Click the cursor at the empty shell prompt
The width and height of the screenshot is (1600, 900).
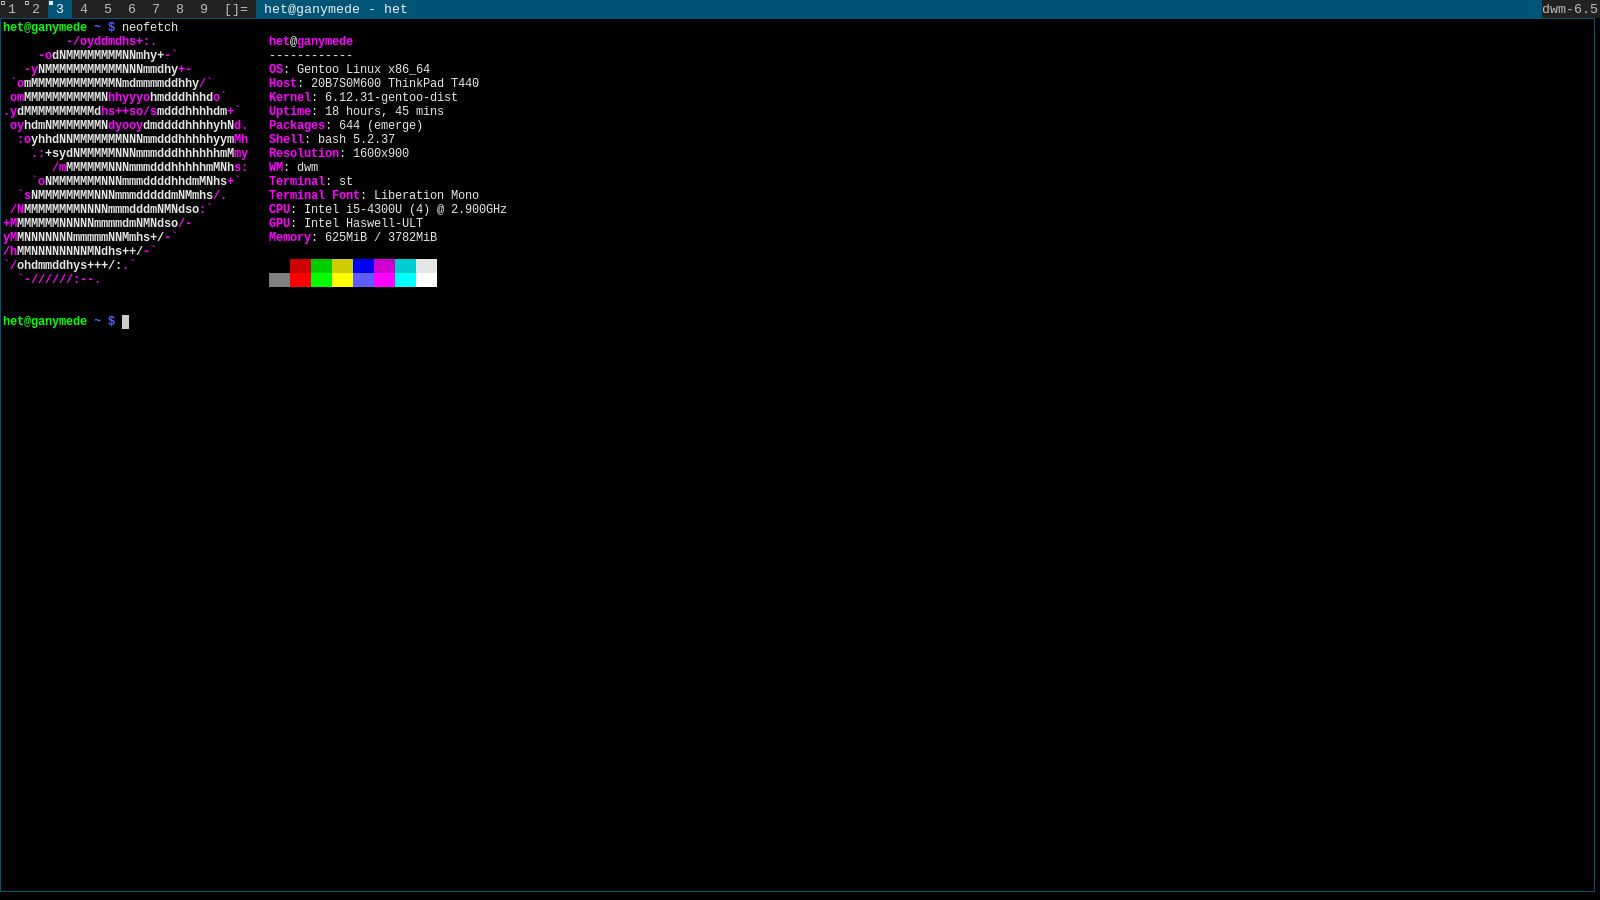[126, 322]
